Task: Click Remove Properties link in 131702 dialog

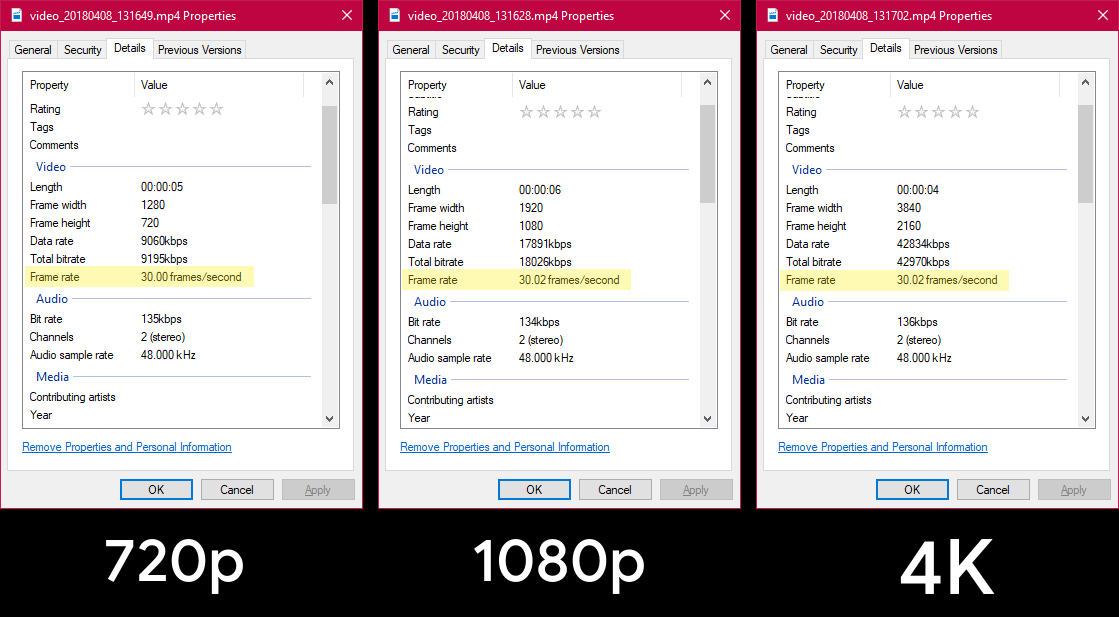Action: pyautogui.click(x=882, y=447)
